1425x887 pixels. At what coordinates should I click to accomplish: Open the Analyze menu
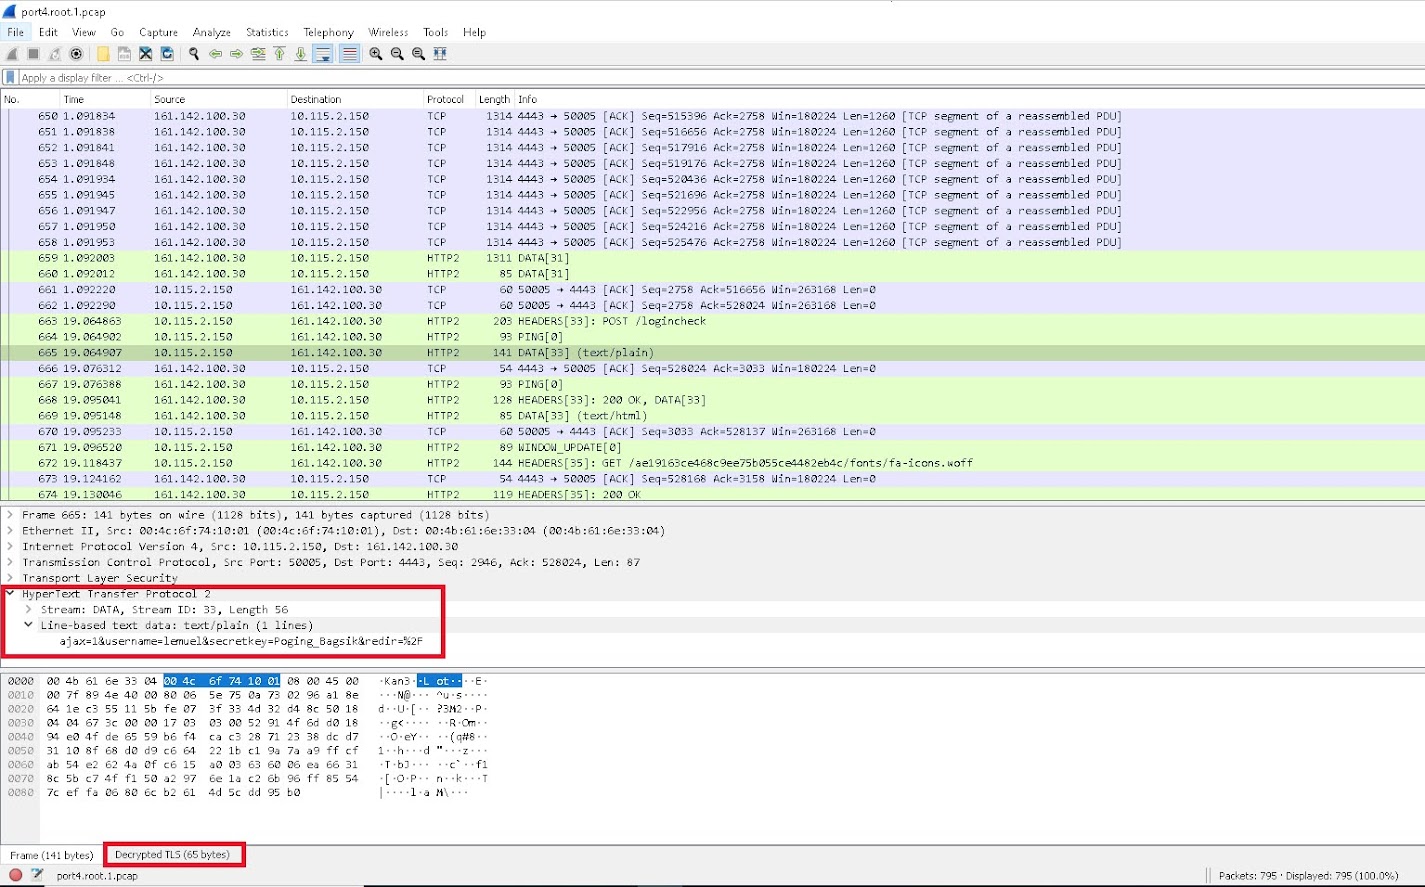coord(211,32)
